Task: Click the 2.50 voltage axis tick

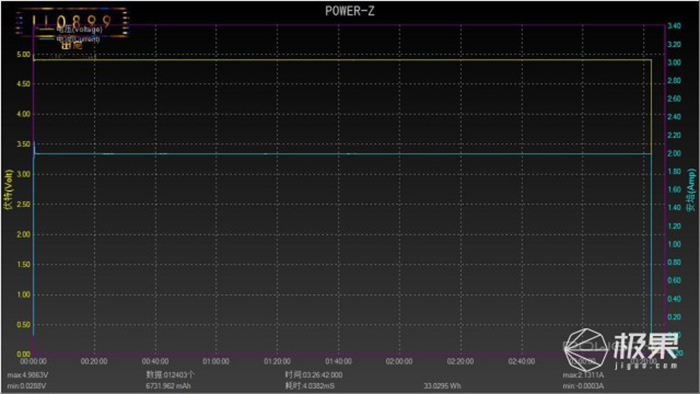Action: [x=24, y=204]
